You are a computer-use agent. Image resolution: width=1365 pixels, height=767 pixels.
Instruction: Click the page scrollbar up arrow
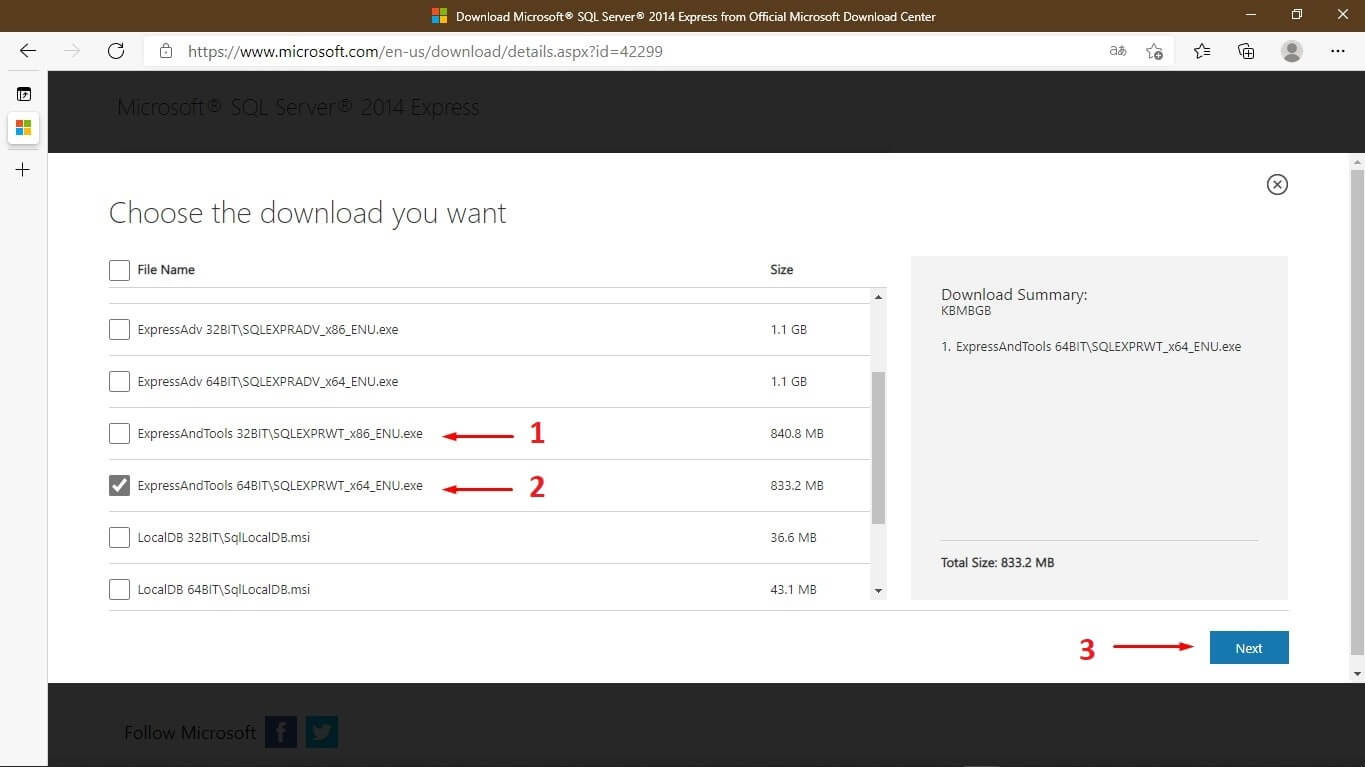coord(1357,161)
